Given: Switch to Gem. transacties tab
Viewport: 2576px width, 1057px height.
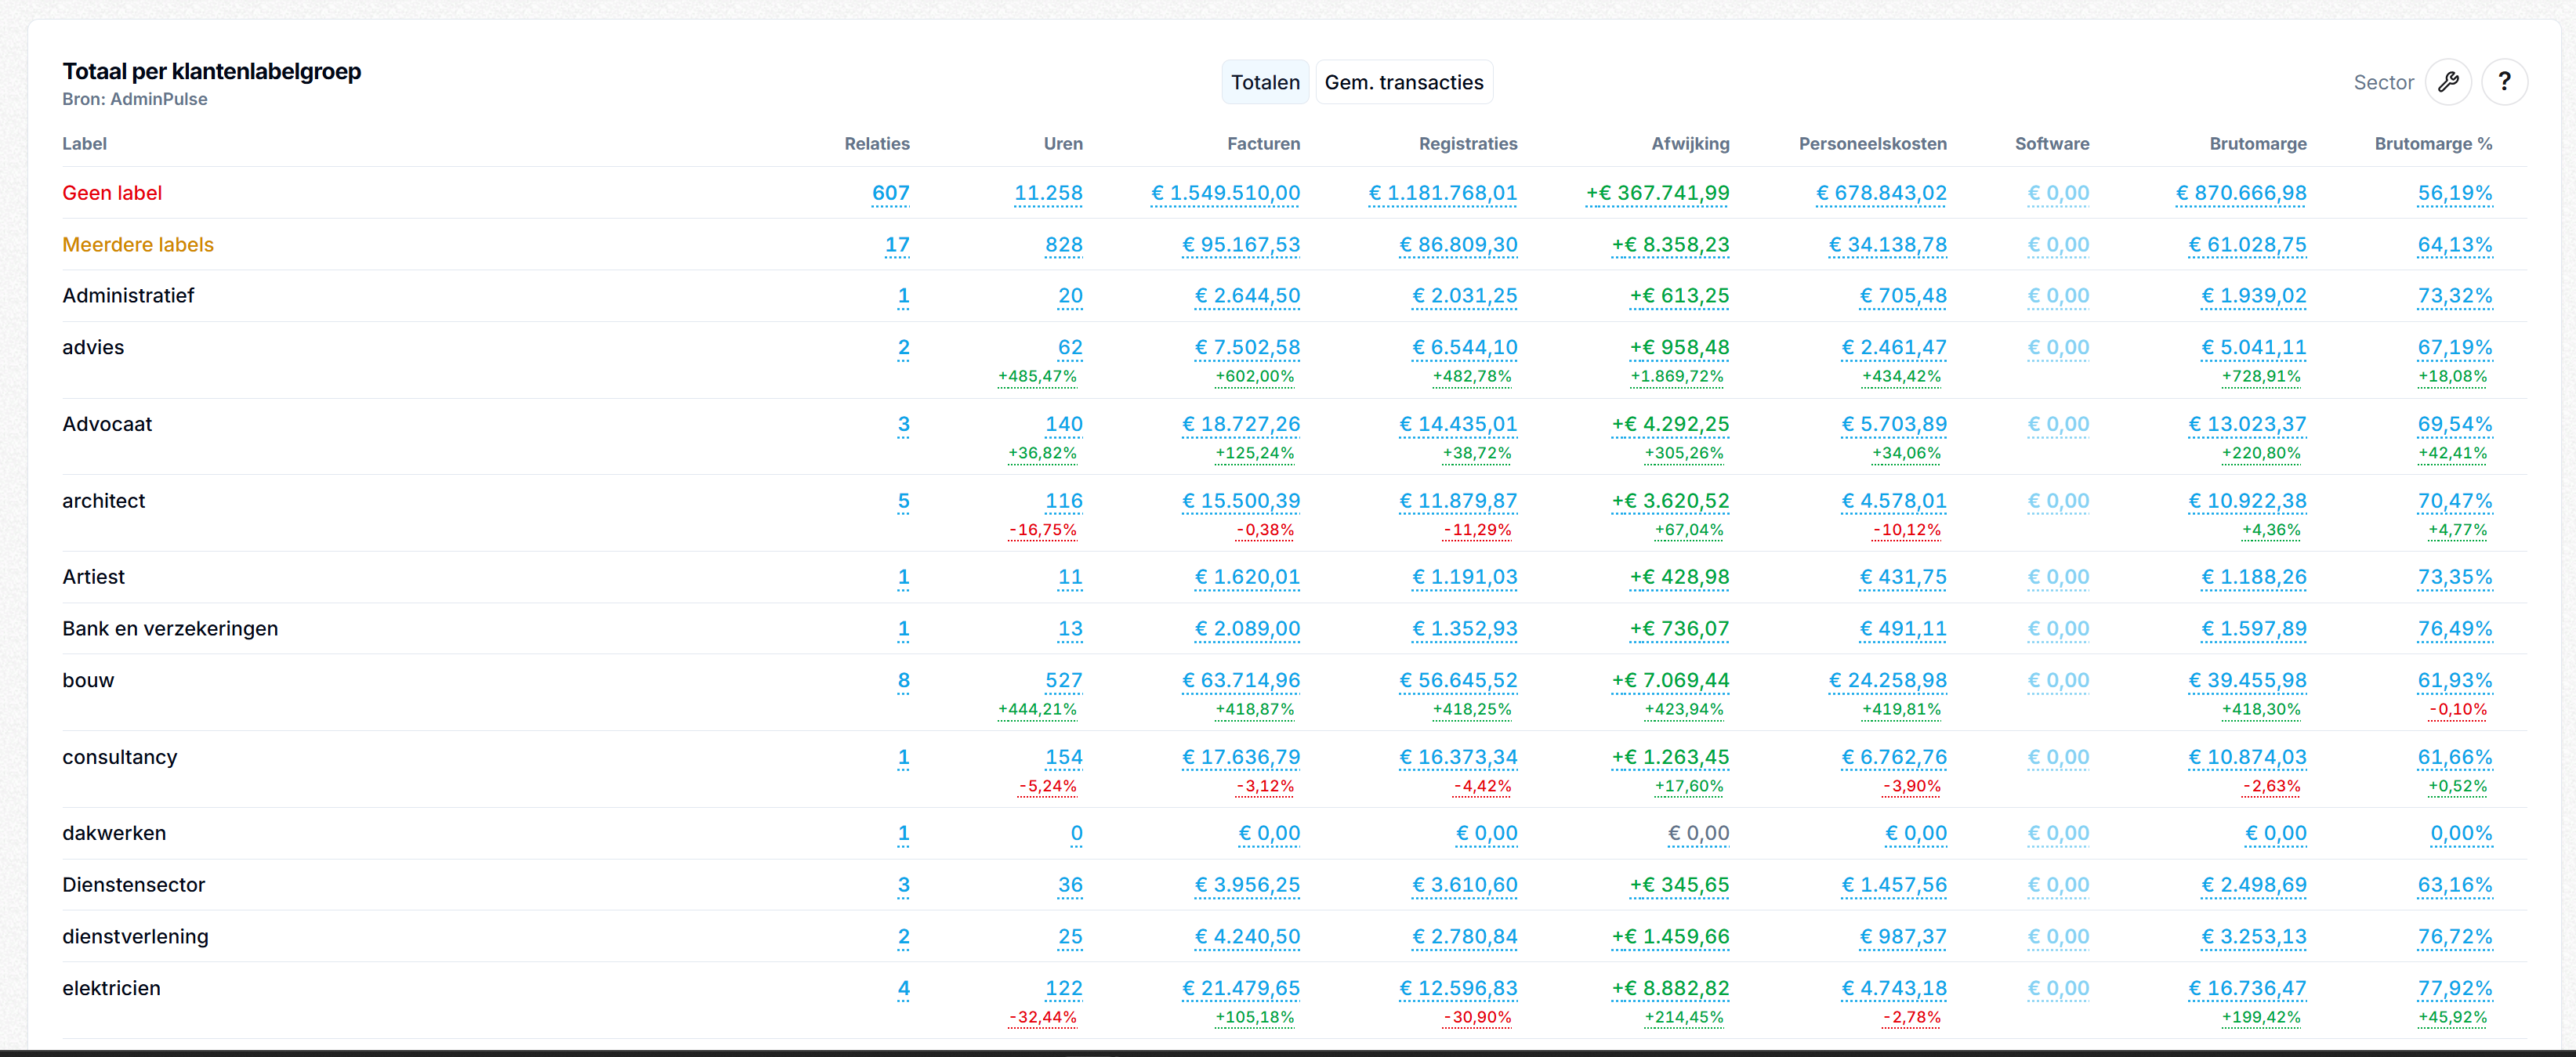Looking at the screenshot, I should pos(1403,82).
